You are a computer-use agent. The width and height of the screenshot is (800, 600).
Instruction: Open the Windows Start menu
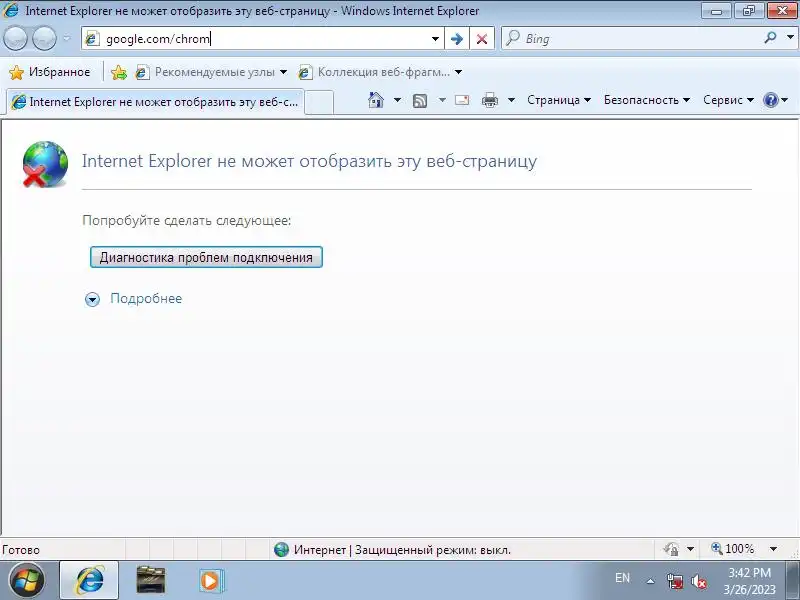[26, 581]
